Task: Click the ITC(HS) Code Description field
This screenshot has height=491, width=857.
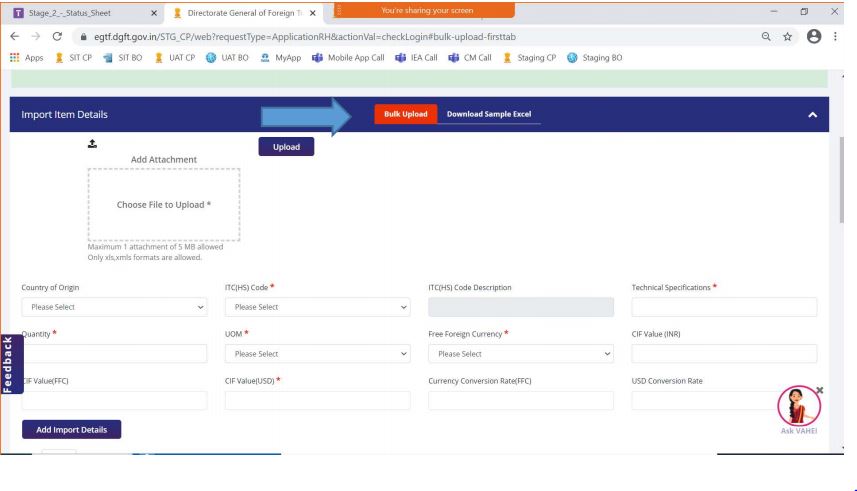Action: pos(521,307)
